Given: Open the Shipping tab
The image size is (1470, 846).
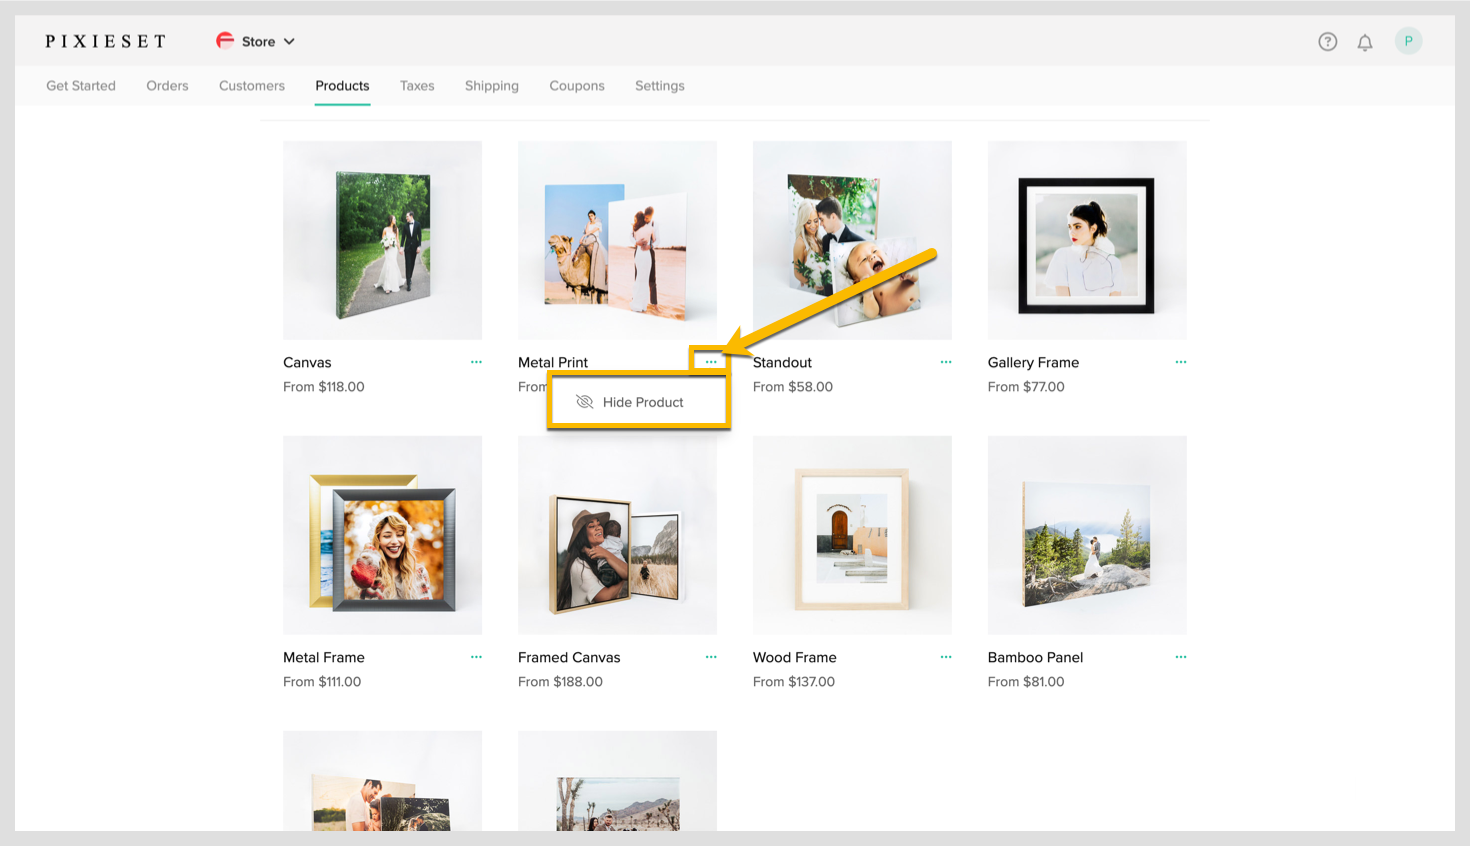Looking at the screenshot, I should pyautogui.click(x=492, y=86).
